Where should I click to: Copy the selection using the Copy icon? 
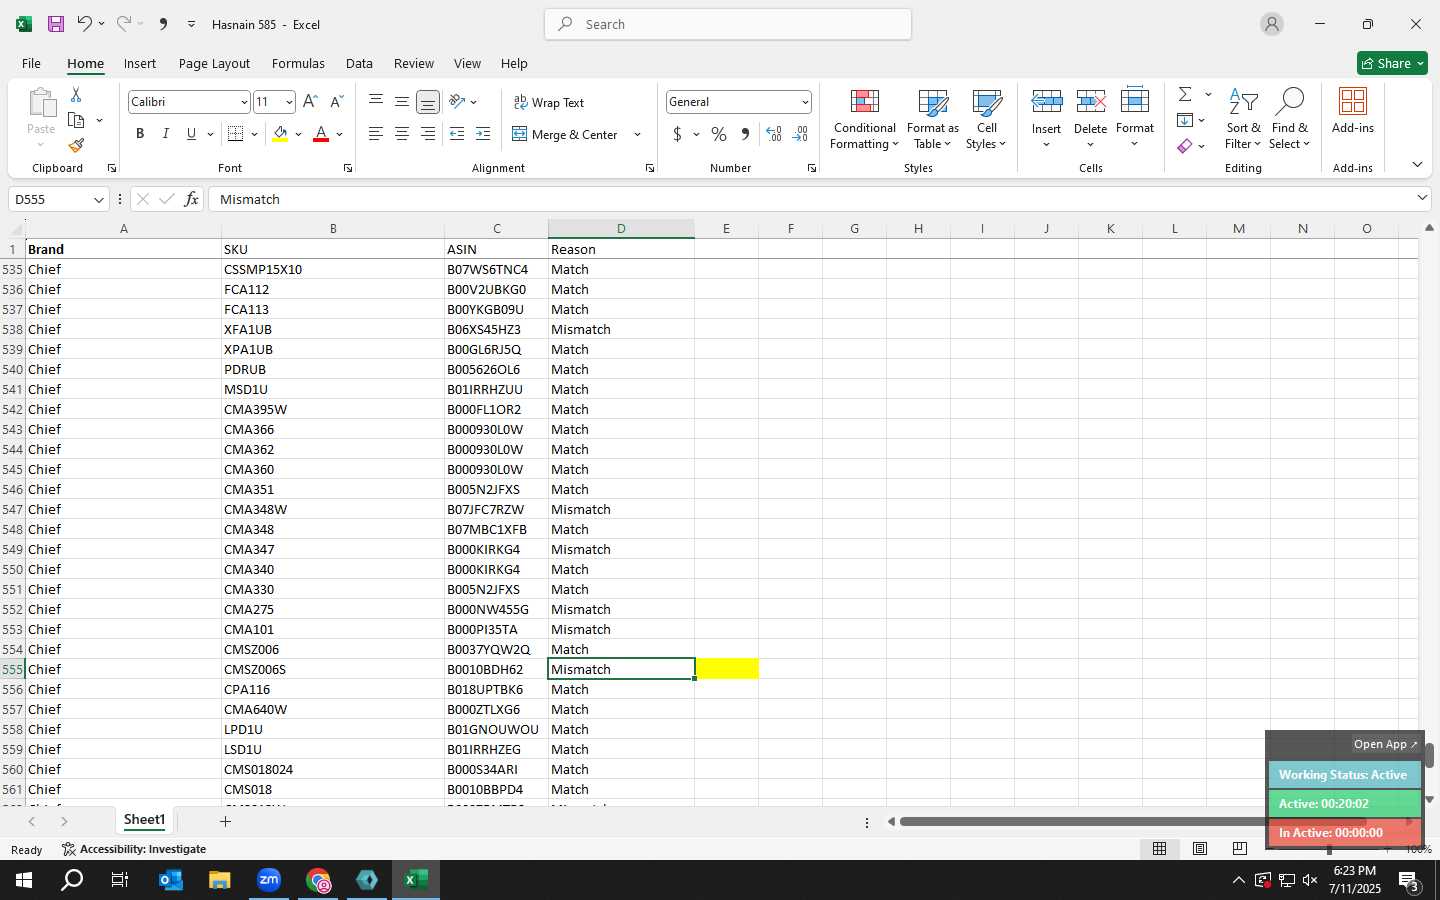76,120
